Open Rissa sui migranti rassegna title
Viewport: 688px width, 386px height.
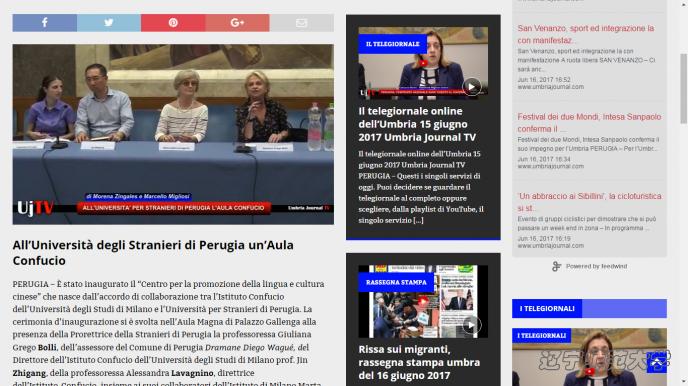point(419,362)
